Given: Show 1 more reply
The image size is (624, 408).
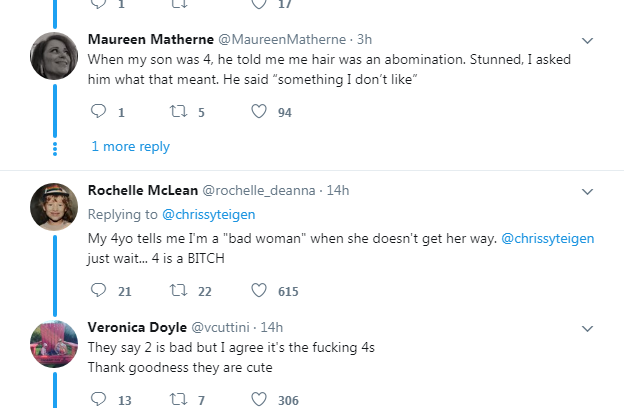Looking at the screenshot, I should click(131, 146).
